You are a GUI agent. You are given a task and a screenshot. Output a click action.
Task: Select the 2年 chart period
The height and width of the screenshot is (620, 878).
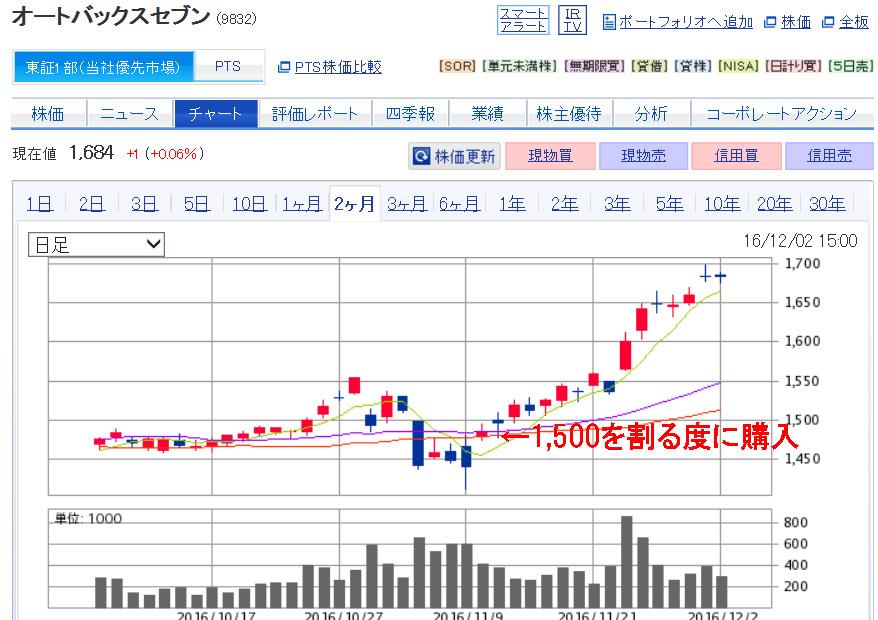pos(564,204)
